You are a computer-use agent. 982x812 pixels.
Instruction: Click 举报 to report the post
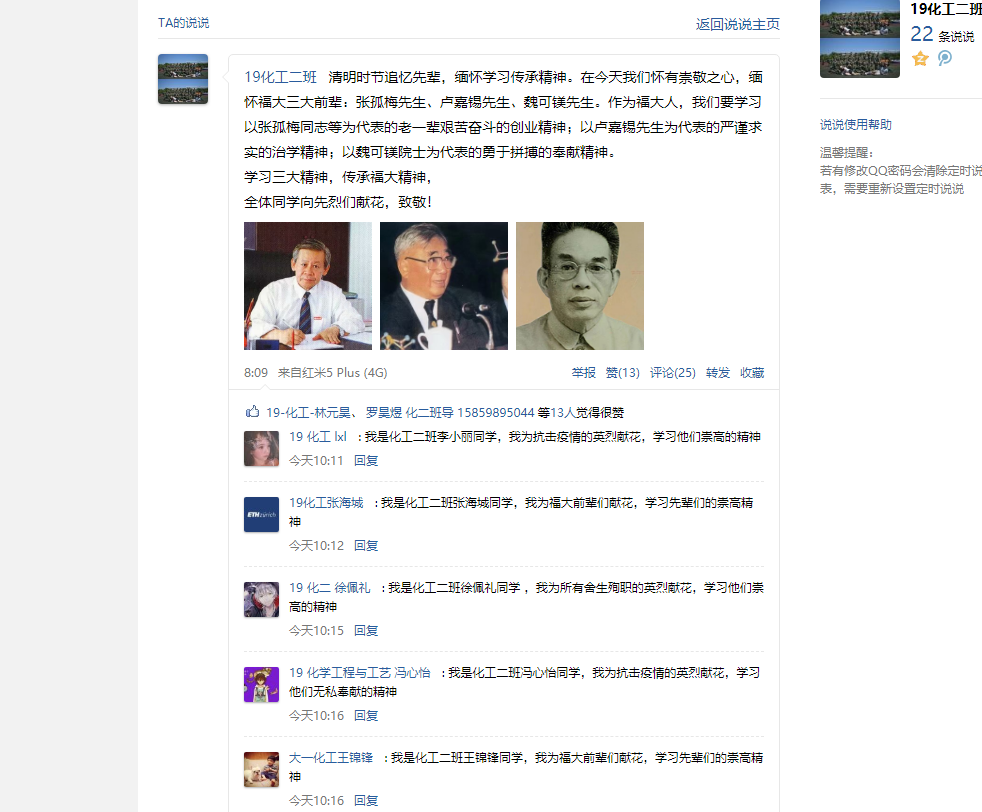584,373
